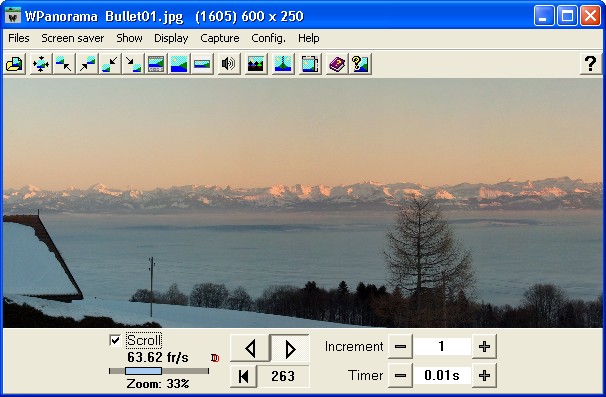Click the panorama image of snowy mountains
This screenshot has height=397, width=606.
[x=303, y=203]
